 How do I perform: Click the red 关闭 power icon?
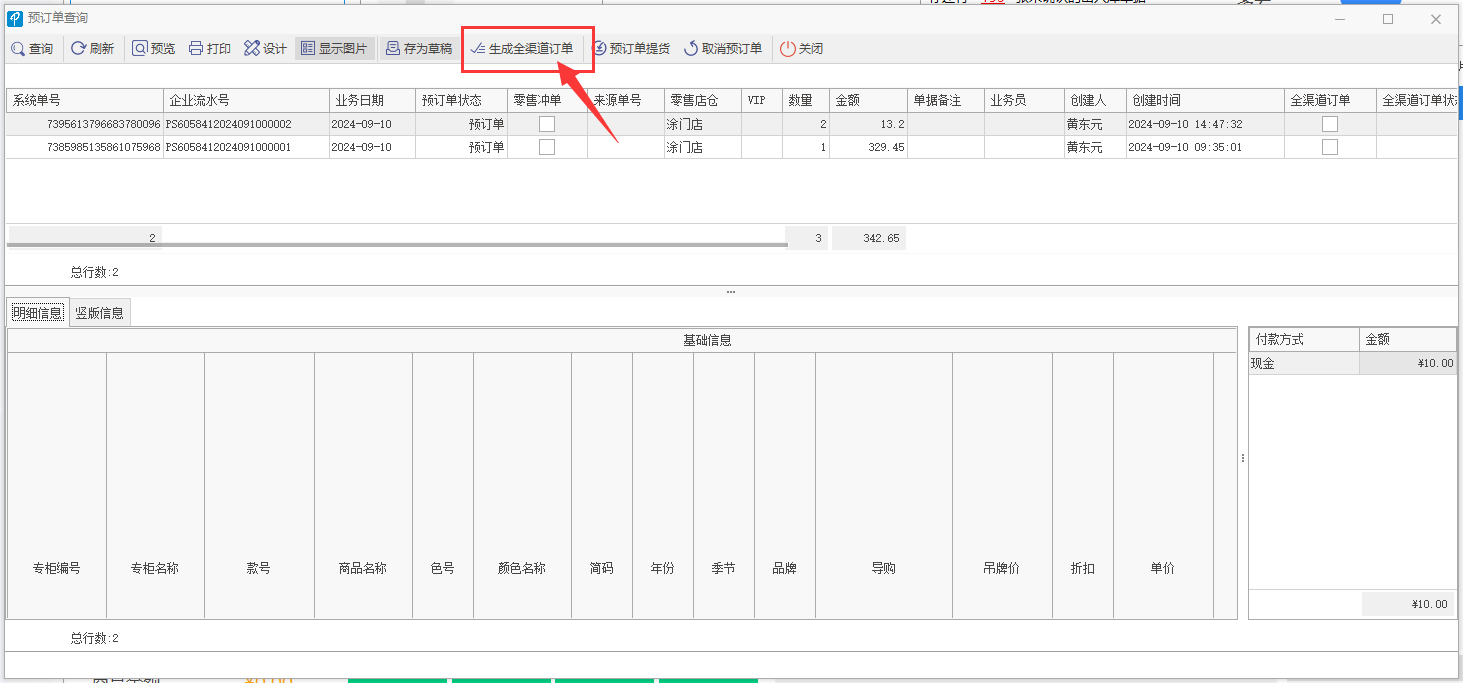point(787,48)
